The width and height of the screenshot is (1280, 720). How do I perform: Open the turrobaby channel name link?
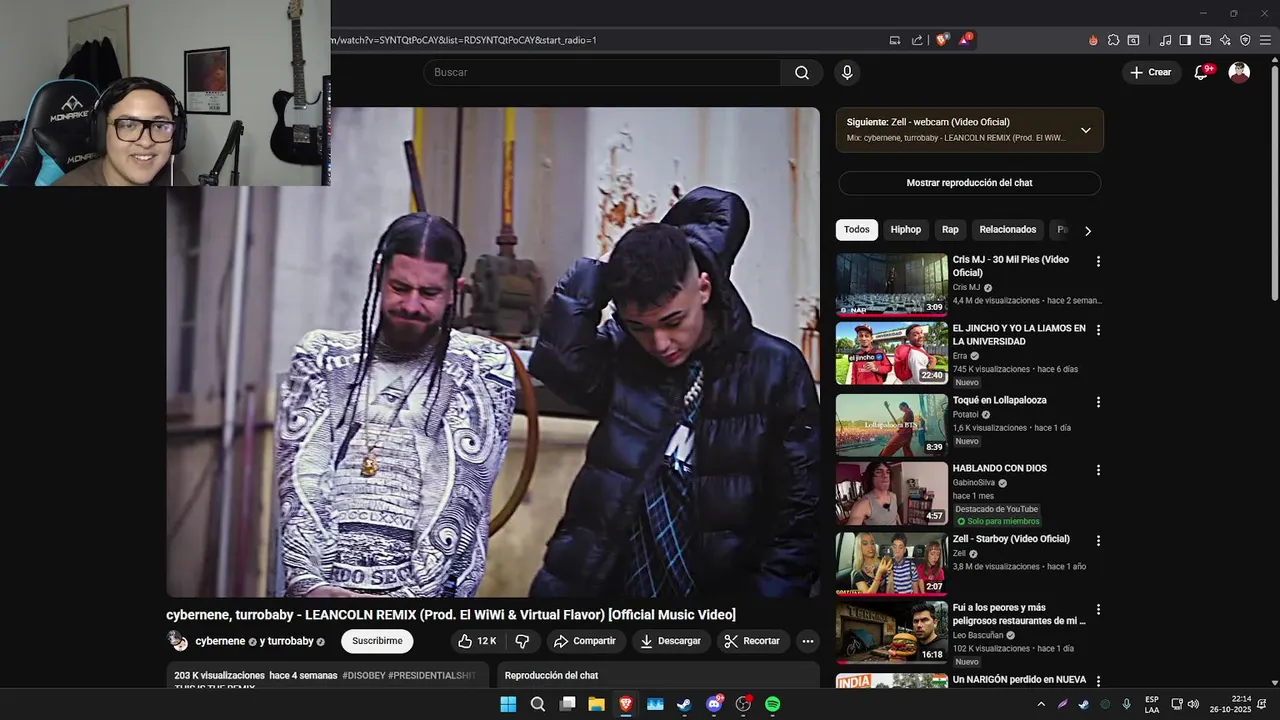pyautogui.click(x=290, y=641)
